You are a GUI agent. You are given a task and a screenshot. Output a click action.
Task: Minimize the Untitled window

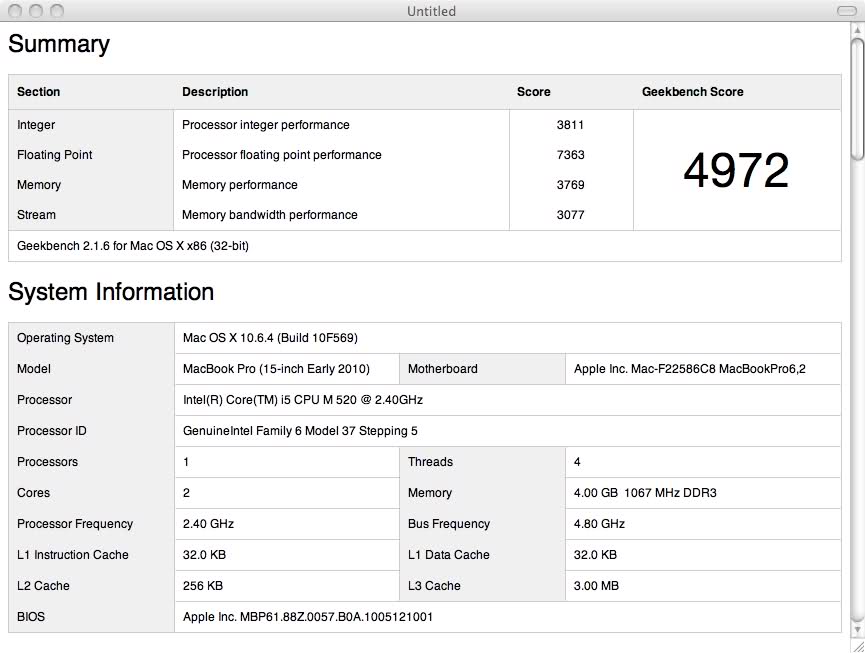click(35, 11)
